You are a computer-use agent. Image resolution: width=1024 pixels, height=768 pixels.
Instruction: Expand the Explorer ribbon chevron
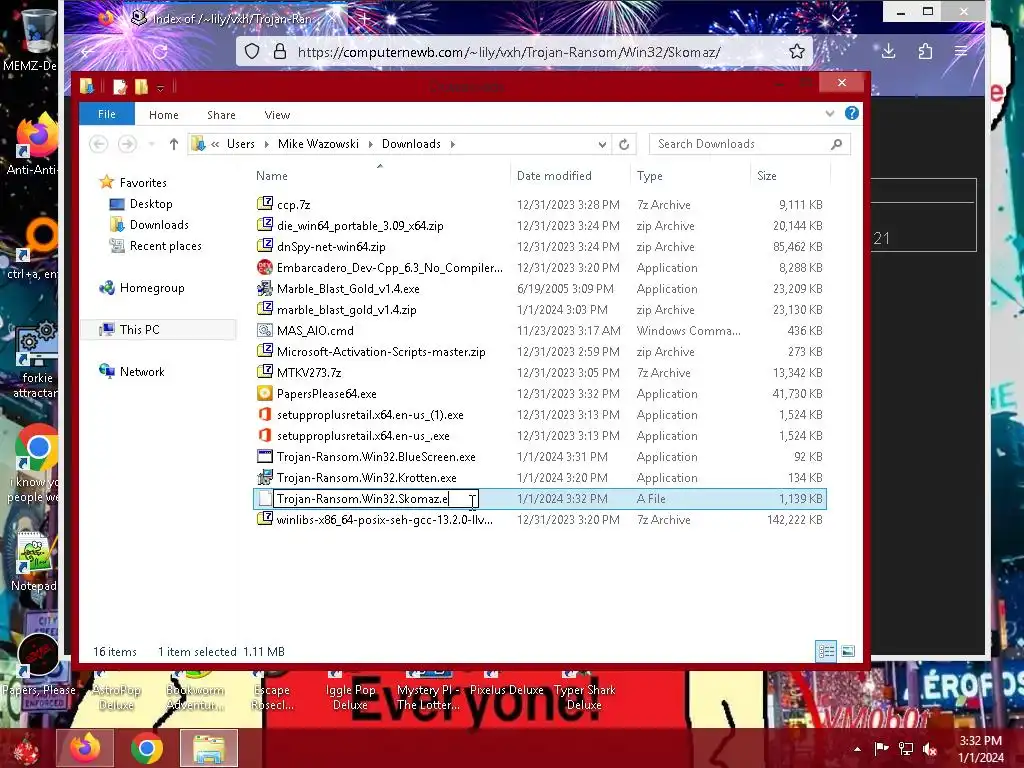(829, 114)
